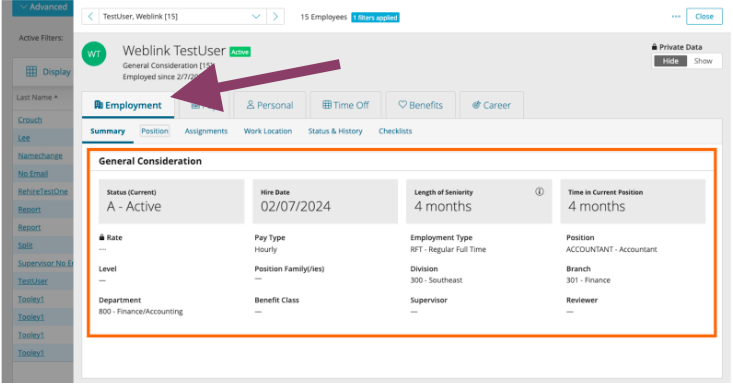Click the Display grid icon
The image size is (733, 386).
(x=31, y=71)
